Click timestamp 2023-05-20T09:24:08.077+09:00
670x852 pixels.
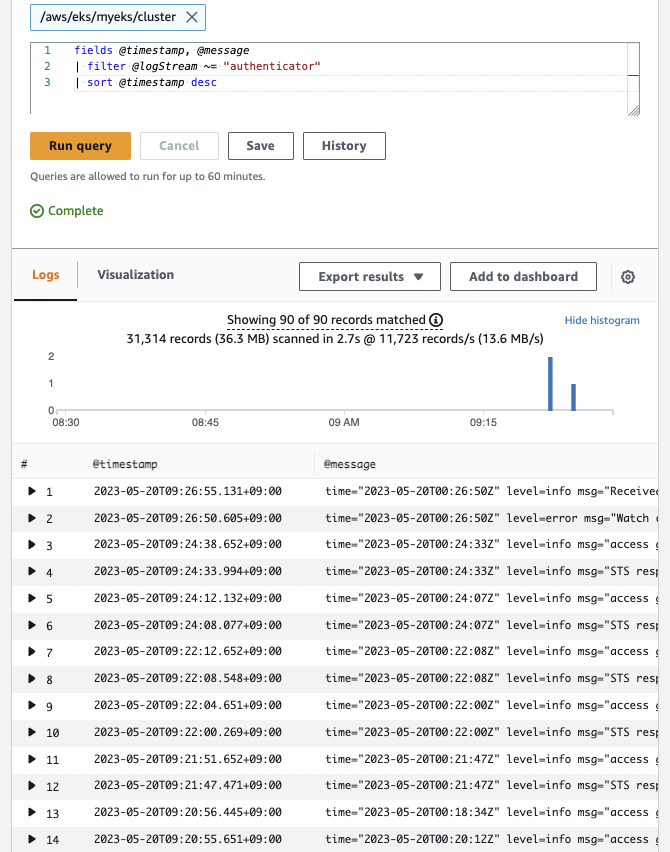pyautogui.click(x=188, y=625)
